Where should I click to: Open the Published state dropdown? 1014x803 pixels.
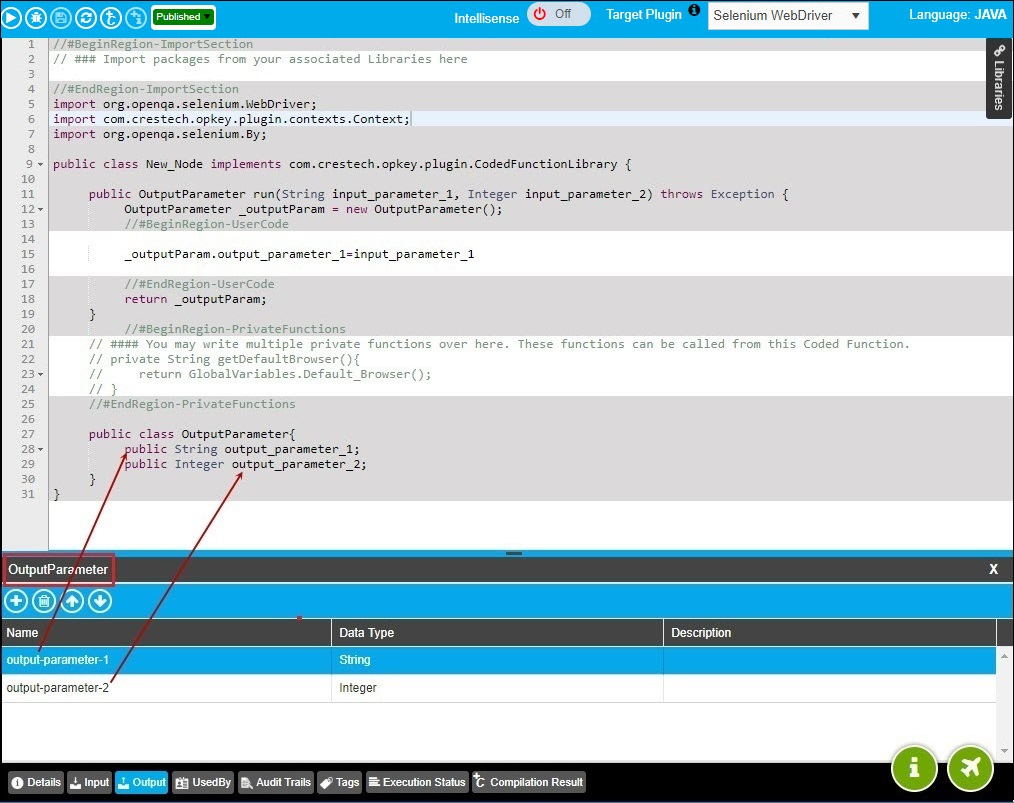coord(184,17)
